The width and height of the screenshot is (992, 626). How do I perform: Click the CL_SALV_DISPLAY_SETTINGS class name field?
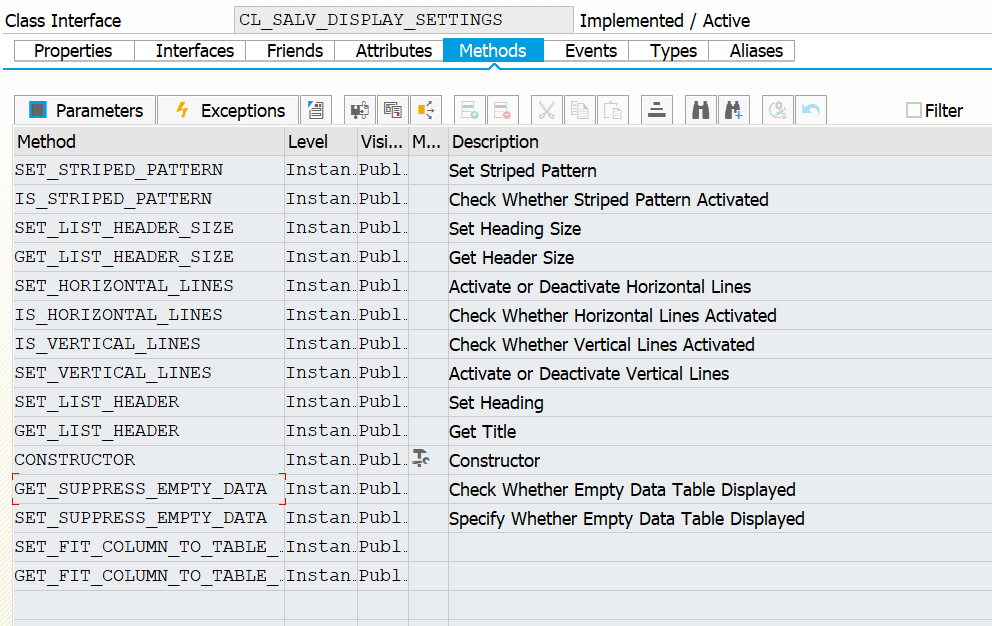pyautogui.click(x=404, y=20)
